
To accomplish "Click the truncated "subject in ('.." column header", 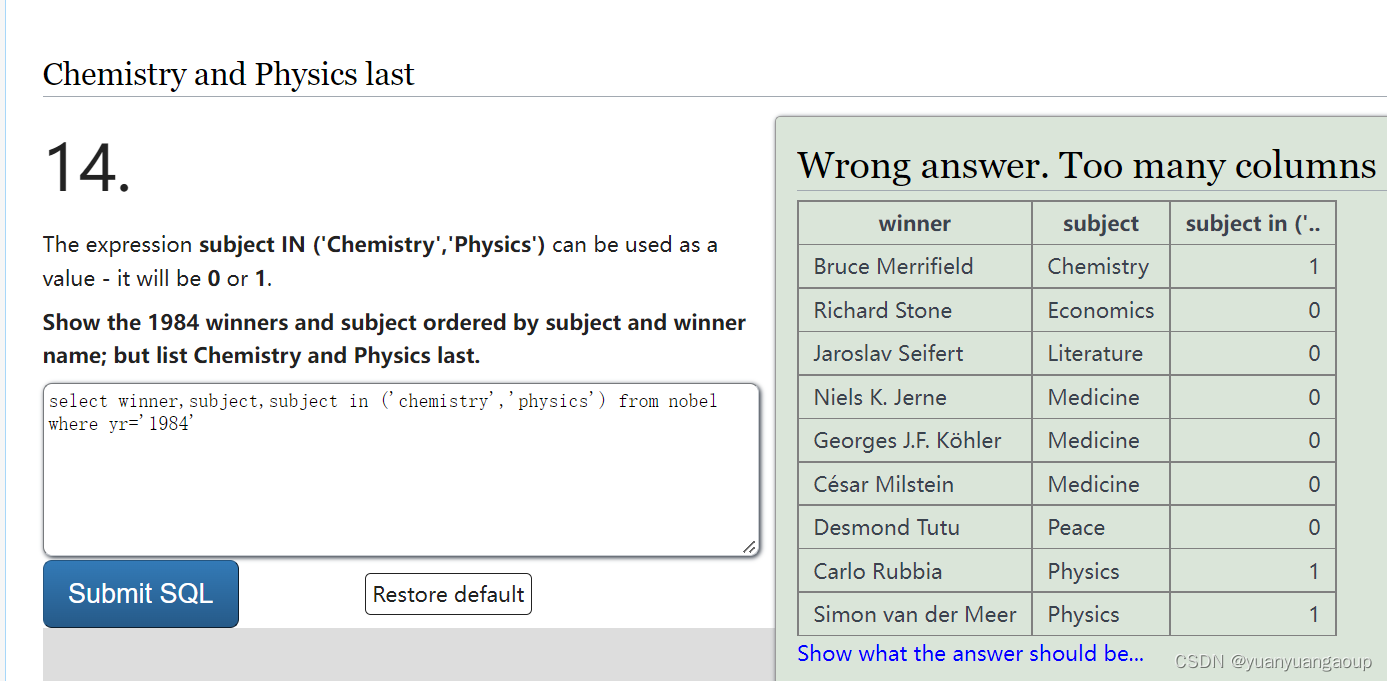I will [1252, 222].
